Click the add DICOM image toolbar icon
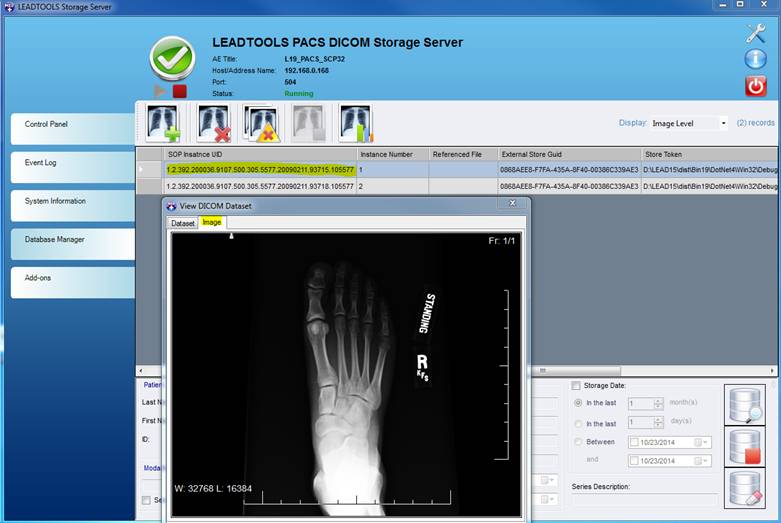 click(x=164, y=123)
